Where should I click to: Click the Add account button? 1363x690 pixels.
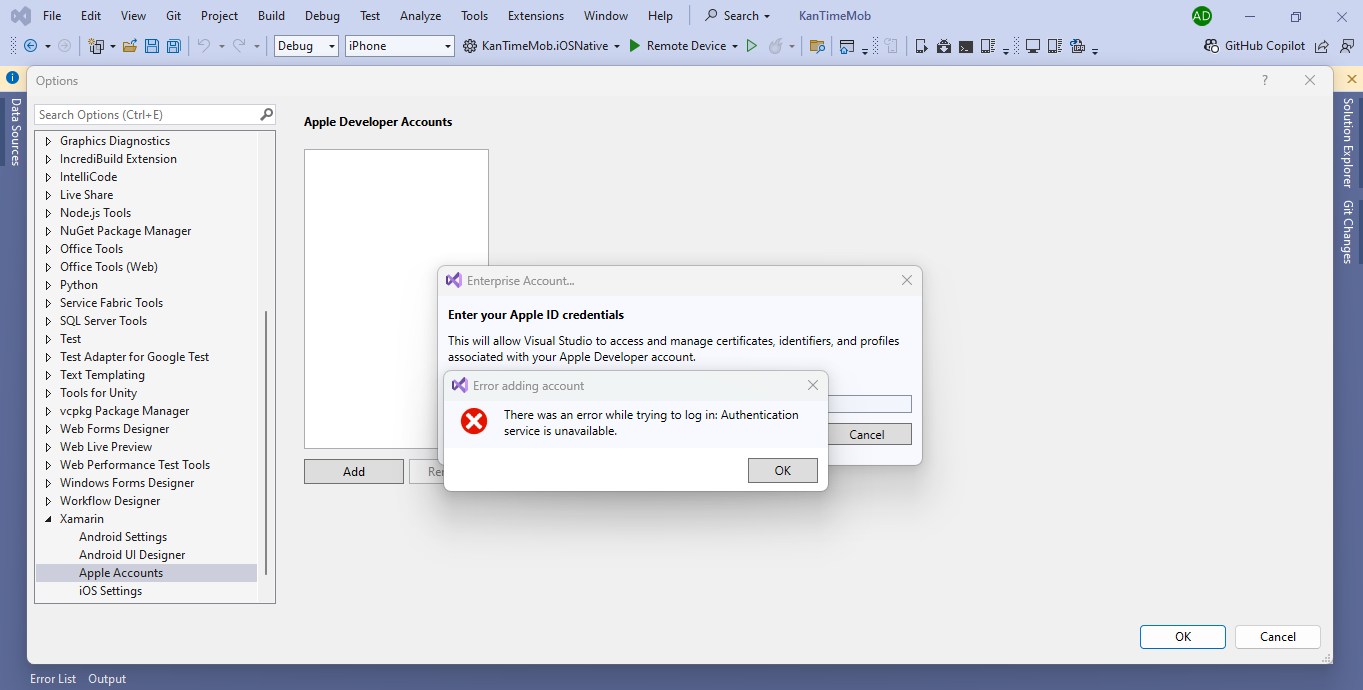(x=354, y=472)
